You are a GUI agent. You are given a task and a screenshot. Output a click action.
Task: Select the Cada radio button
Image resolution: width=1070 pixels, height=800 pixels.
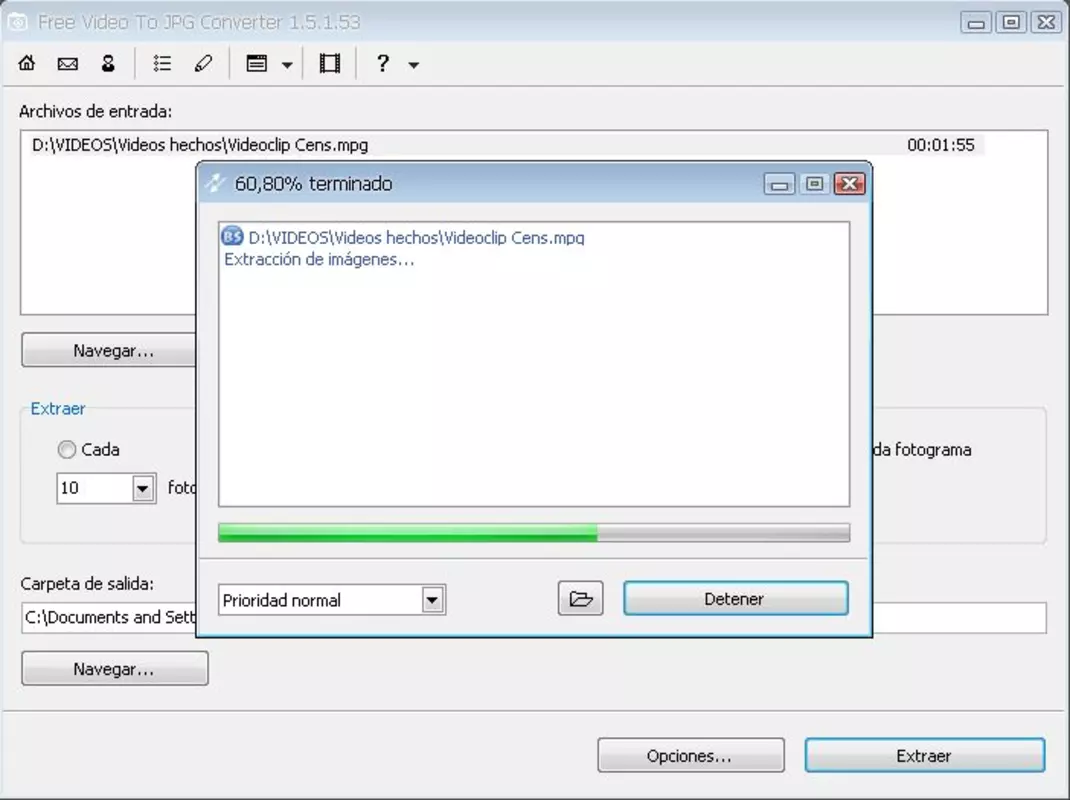[x=67, y=449]
